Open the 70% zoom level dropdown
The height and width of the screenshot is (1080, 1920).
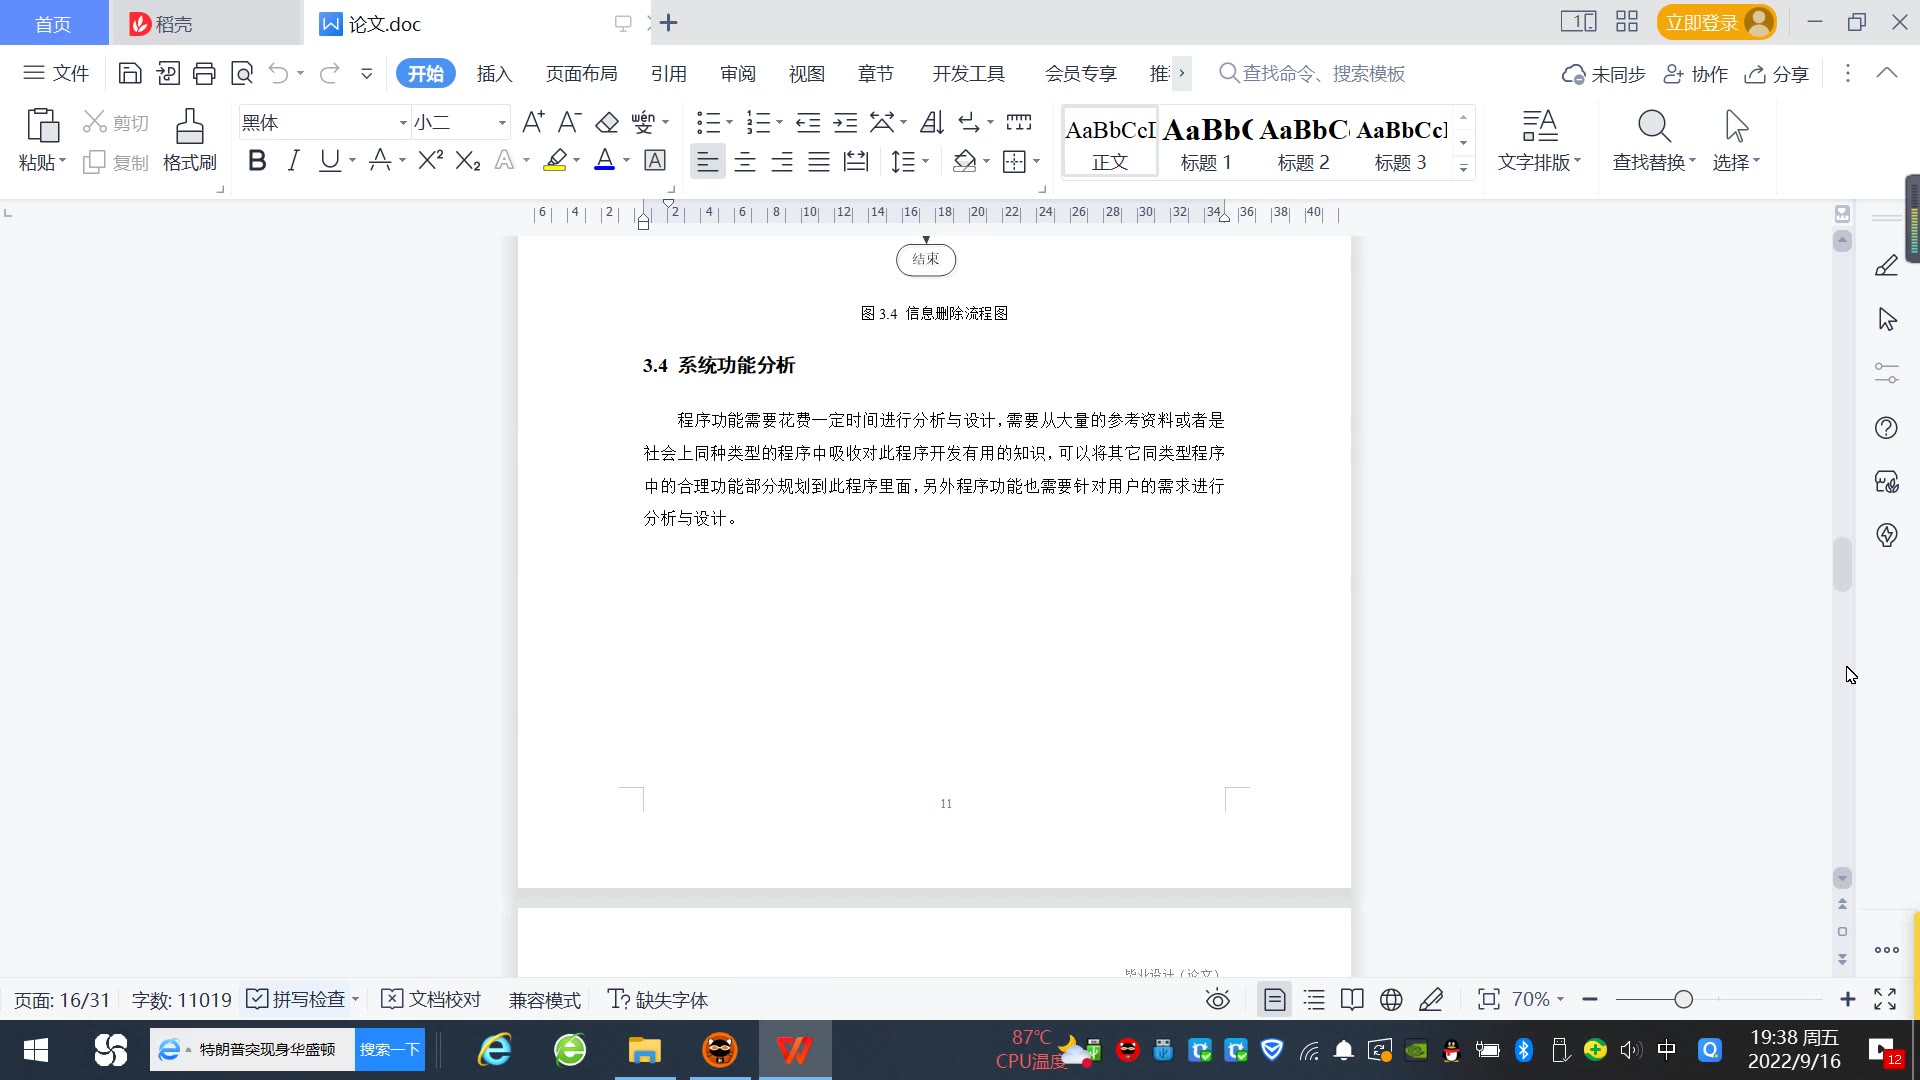click(x=1537, y=999)
